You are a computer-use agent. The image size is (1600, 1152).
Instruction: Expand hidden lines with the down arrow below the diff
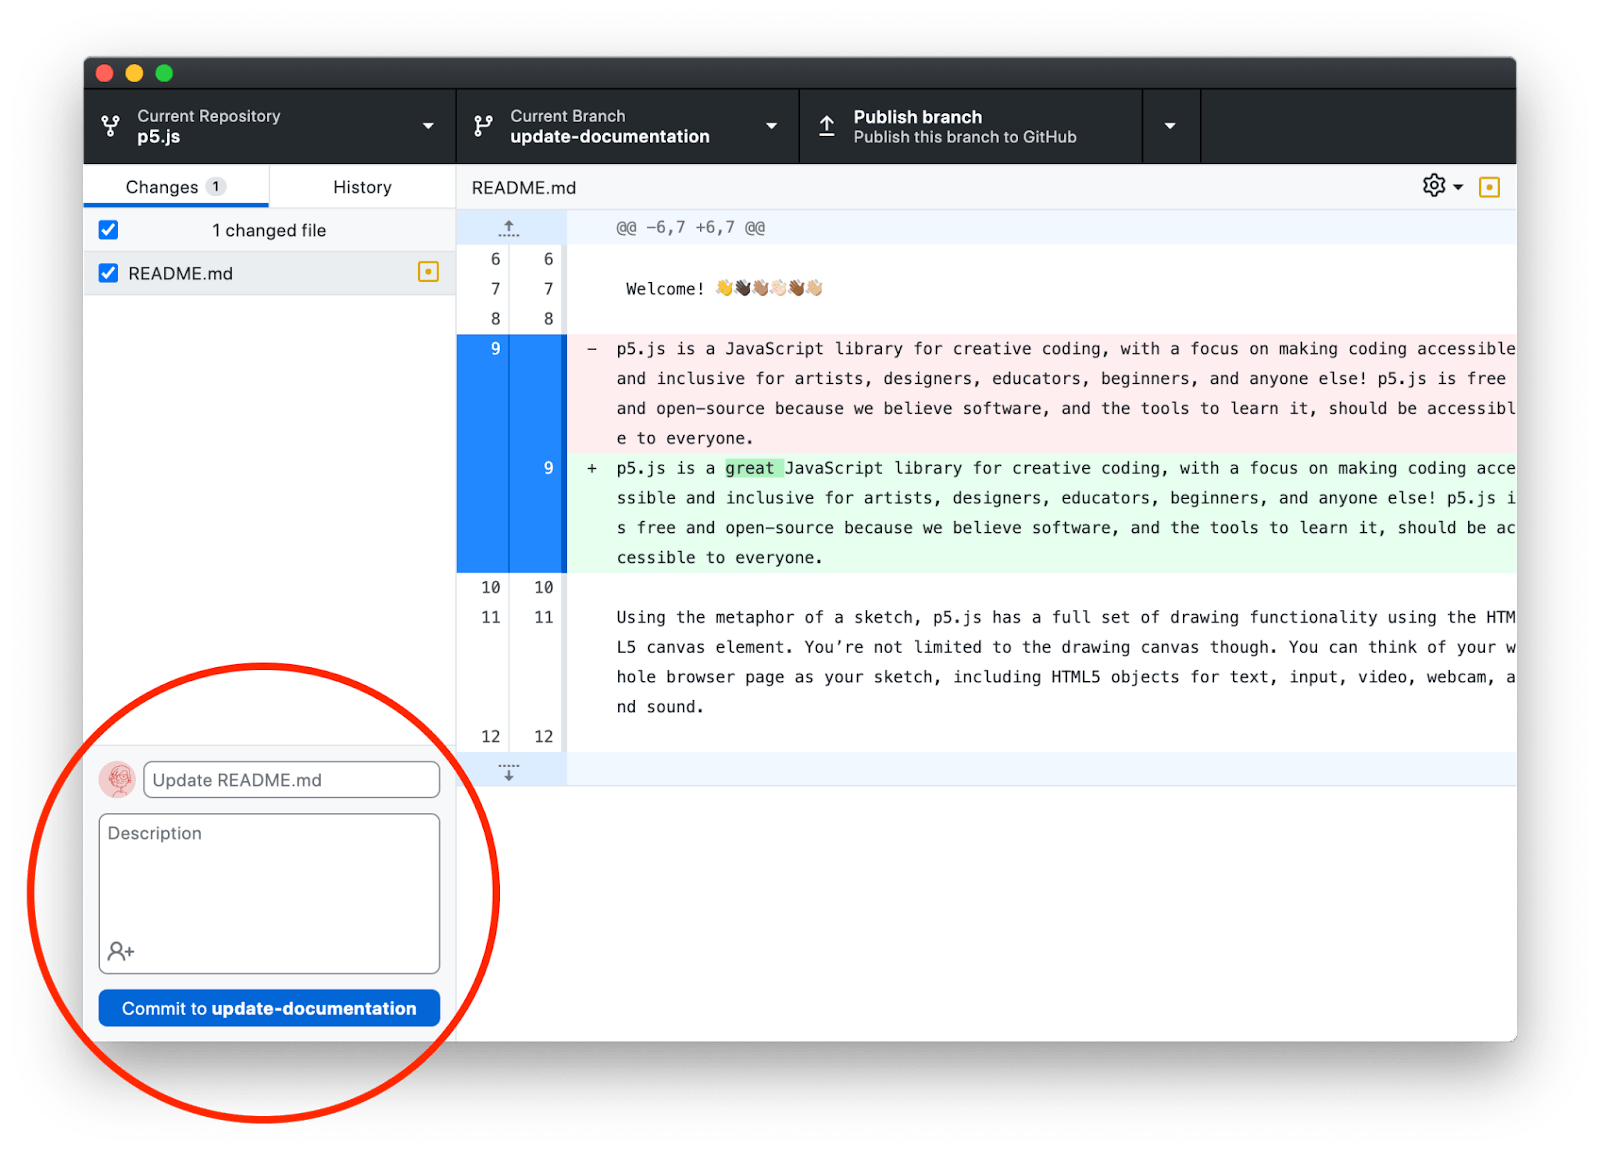509,771
